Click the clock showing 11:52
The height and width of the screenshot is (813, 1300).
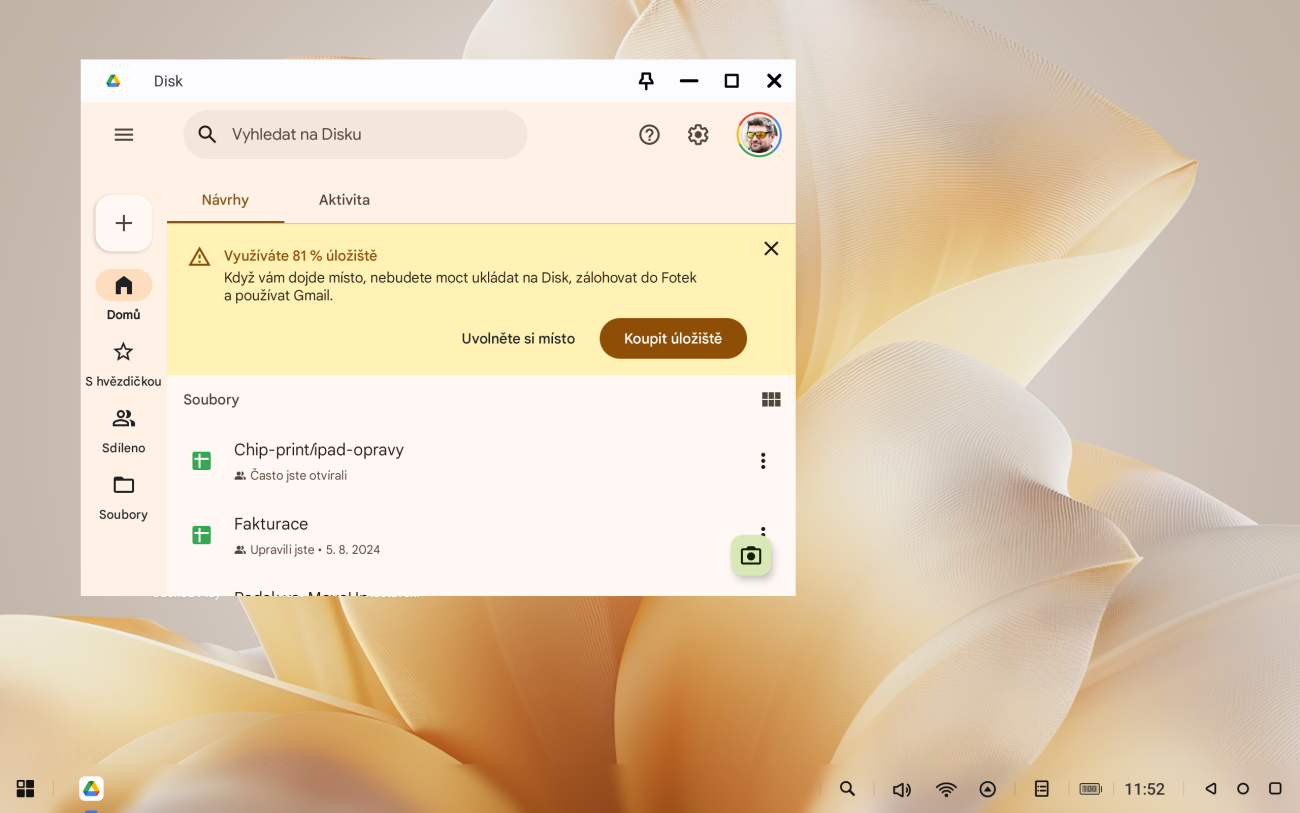click(1144, 789)
